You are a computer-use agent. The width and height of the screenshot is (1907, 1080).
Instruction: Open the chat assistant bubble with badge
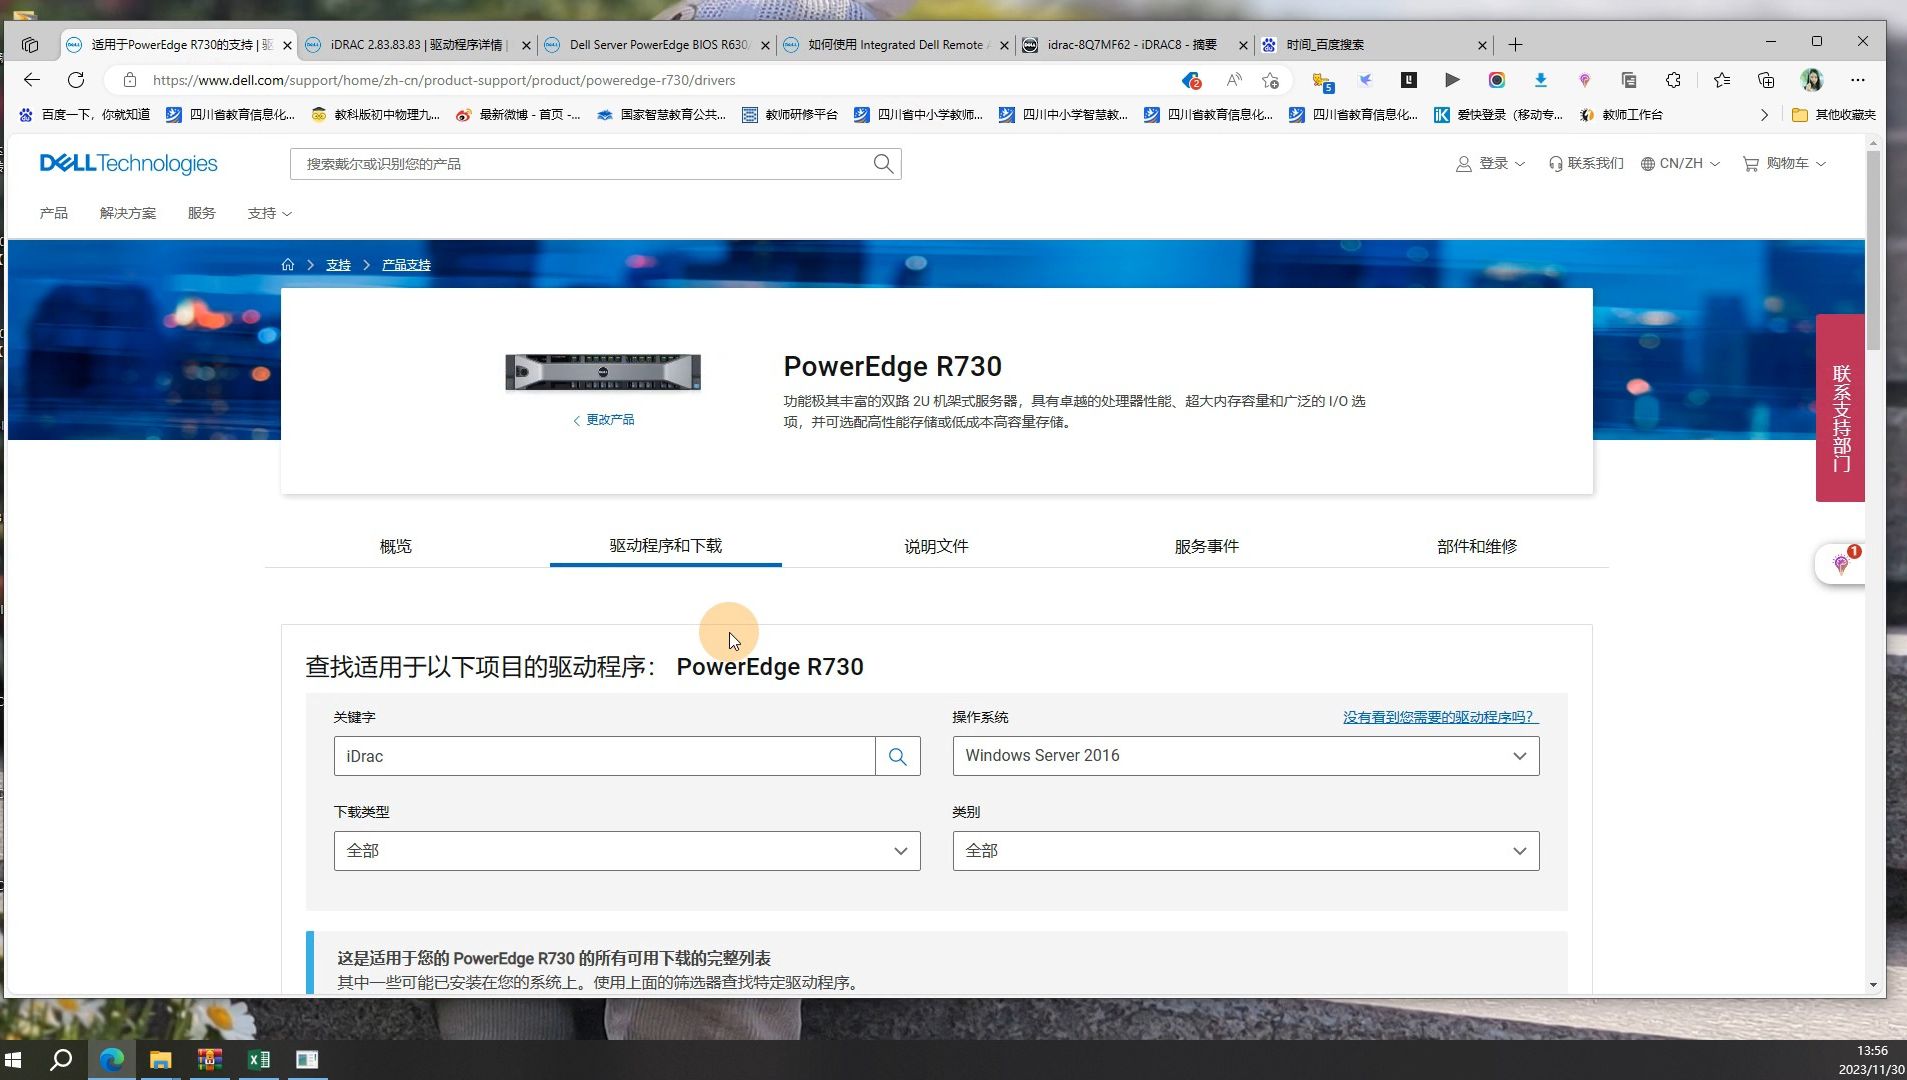click(x=1840, y=564)
